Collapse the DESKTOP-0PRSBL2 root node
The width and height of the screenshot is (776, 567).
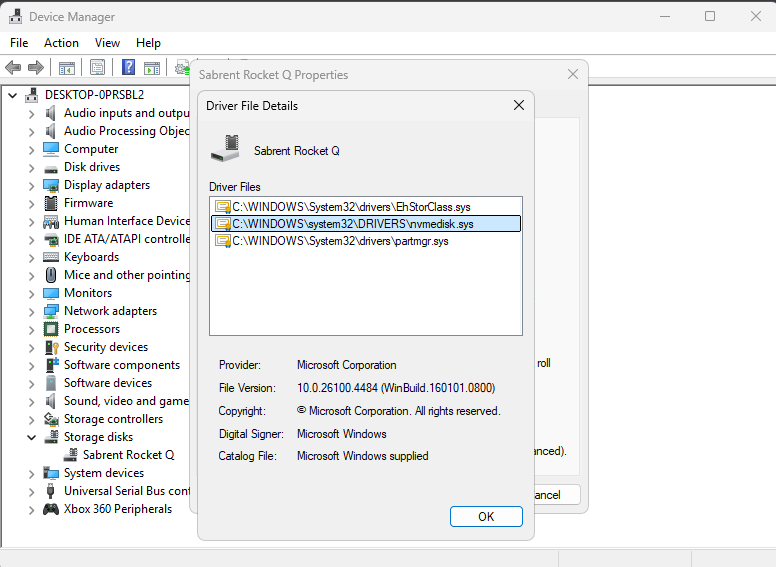(x=13, y=95)
